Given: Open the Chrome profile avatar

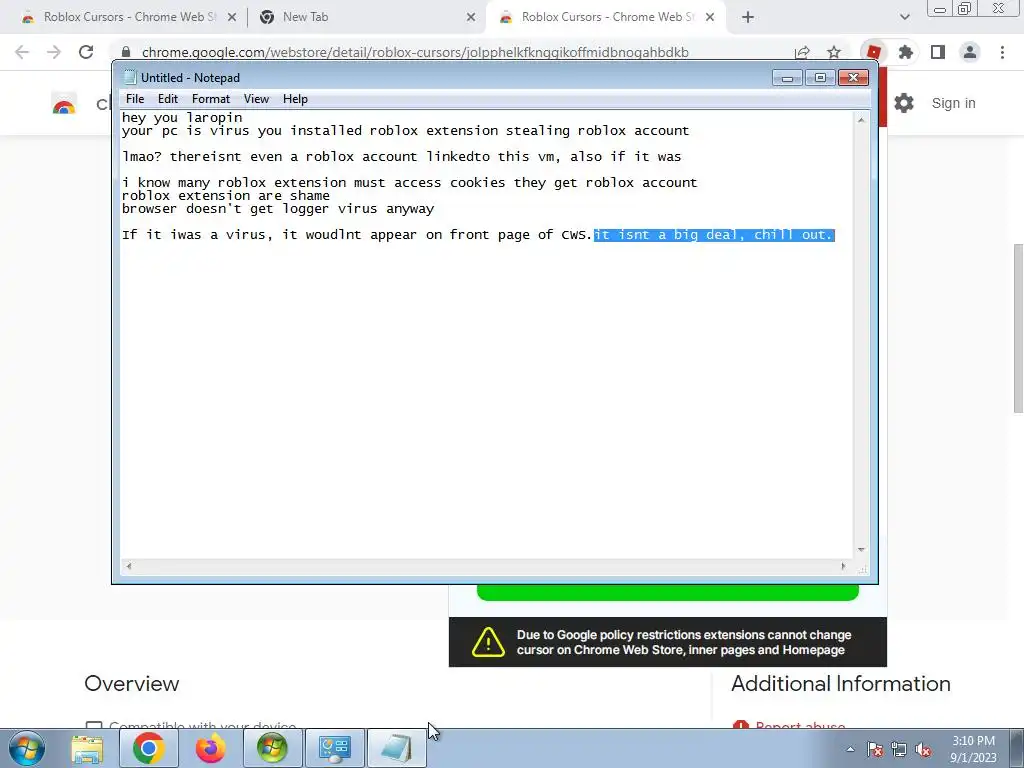Looking at the screenshot, I should 970,52.
